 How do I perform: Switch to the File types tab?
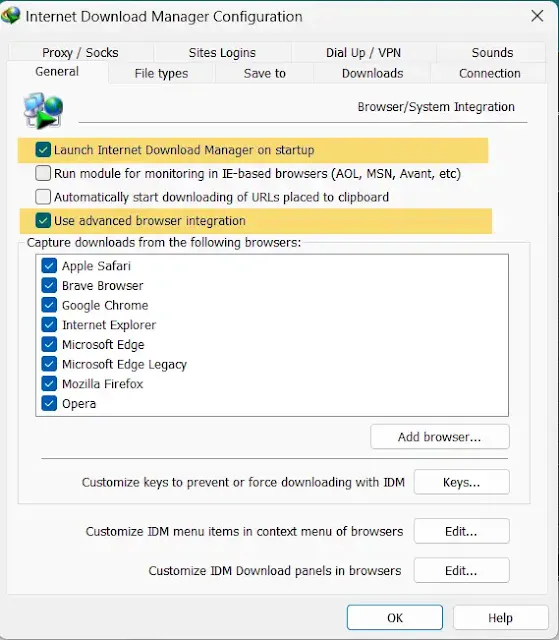tap(161, 73)
